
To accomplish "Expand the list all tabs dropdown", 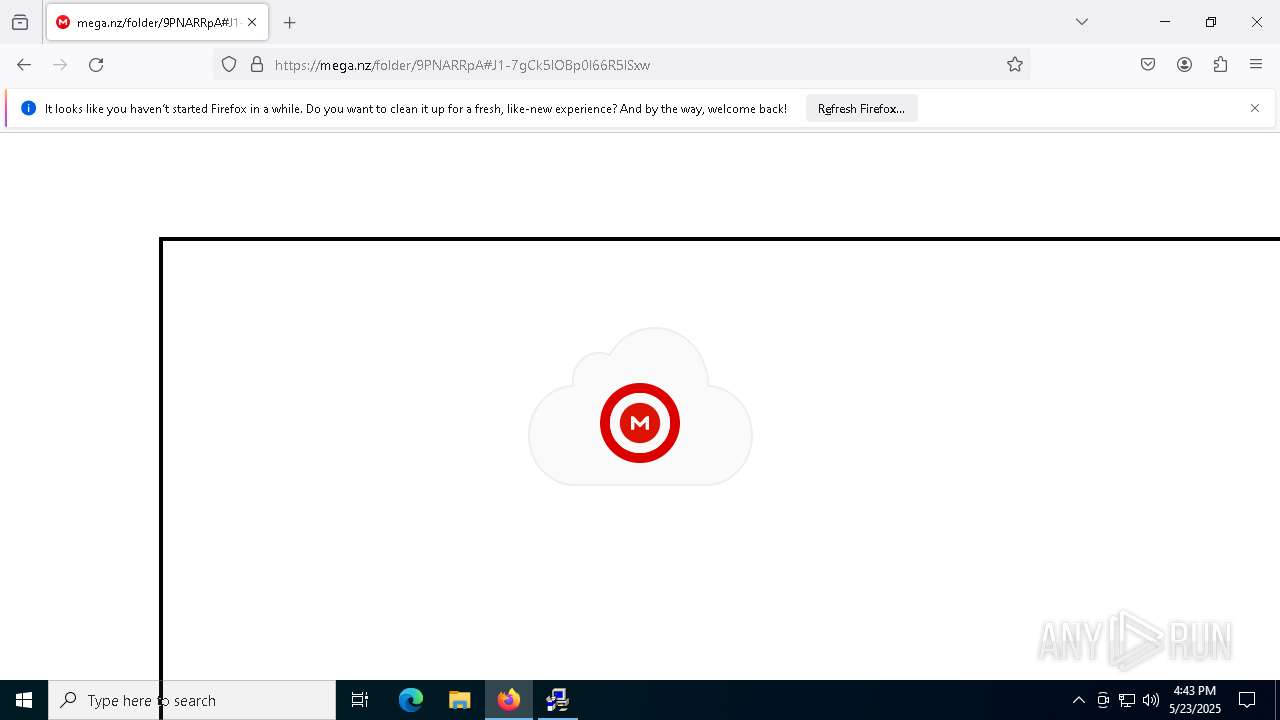I will 1082,22.
